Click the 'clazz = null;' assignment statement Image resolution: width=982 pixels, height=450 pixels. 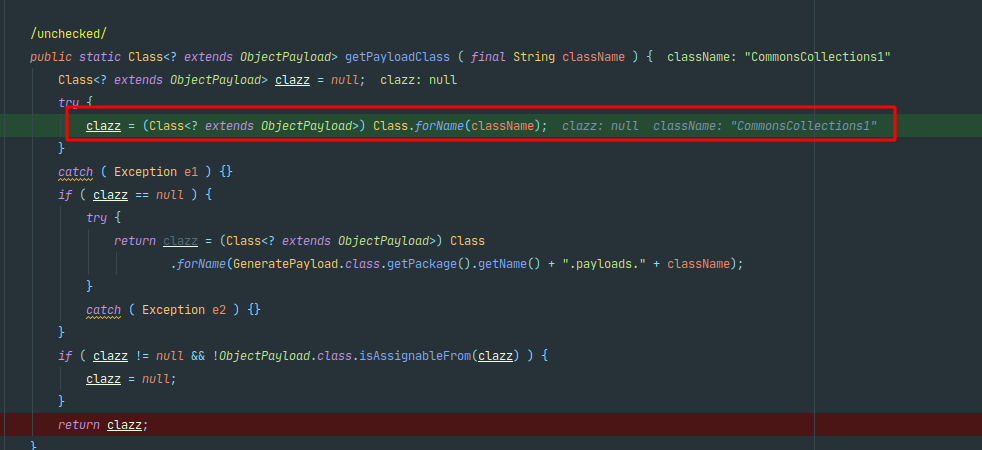[130, 379]
